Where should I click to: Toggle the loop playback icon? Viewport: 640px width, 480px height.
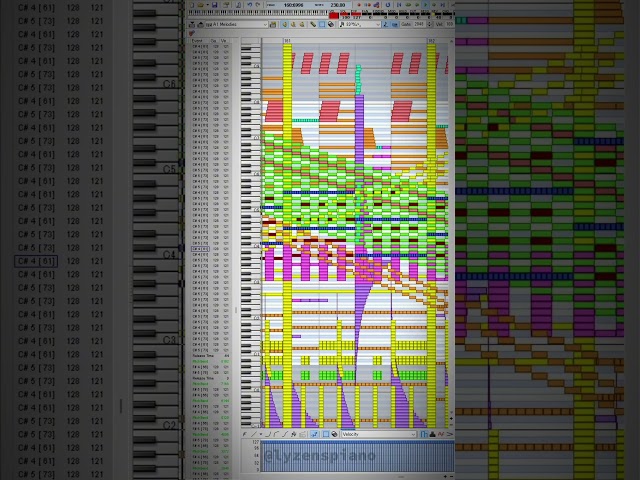coord(387,5)
